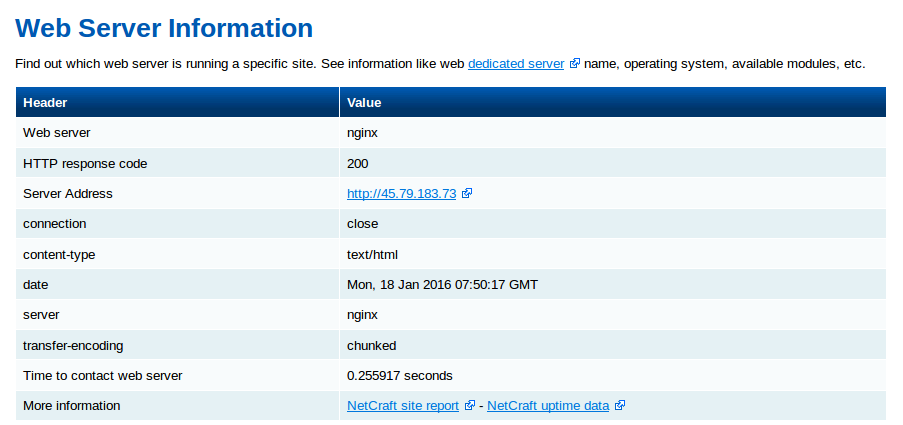The width and height of the screenshot is (903, 425).
Task: Follow the NetCraft uptime data link
Action: pos(548,406)
